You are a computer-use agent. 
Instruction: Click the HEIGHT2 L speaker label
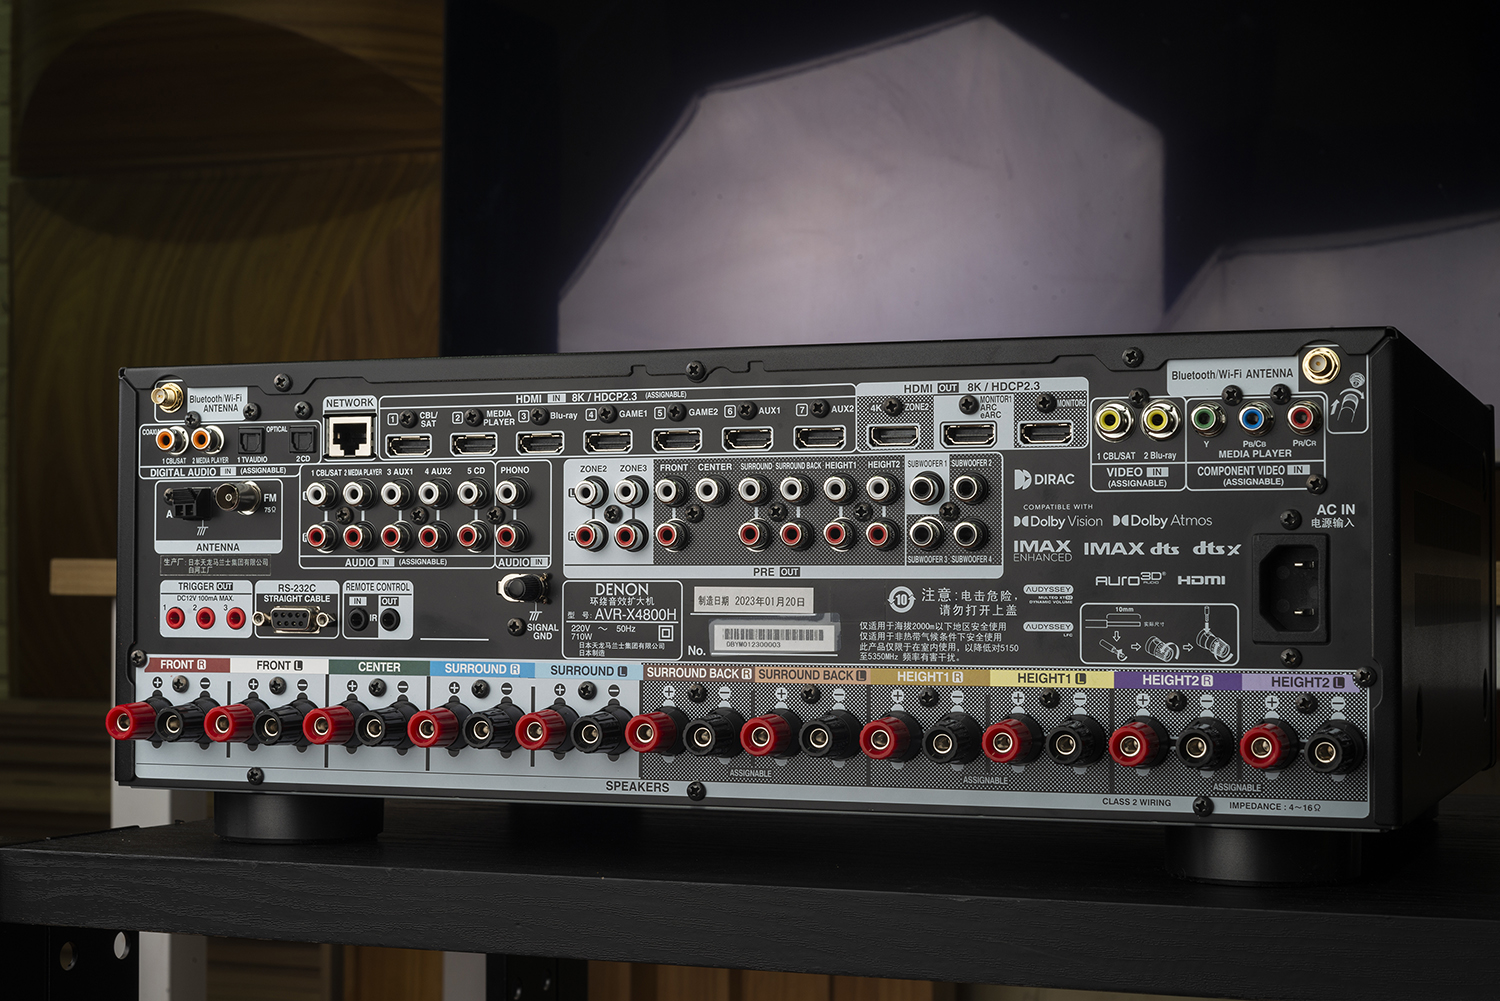(1307, 682)
